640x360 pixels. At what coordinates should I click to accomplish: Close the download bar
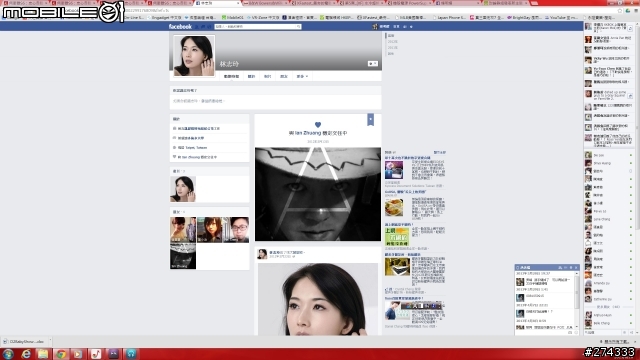(x=636, y=342)
